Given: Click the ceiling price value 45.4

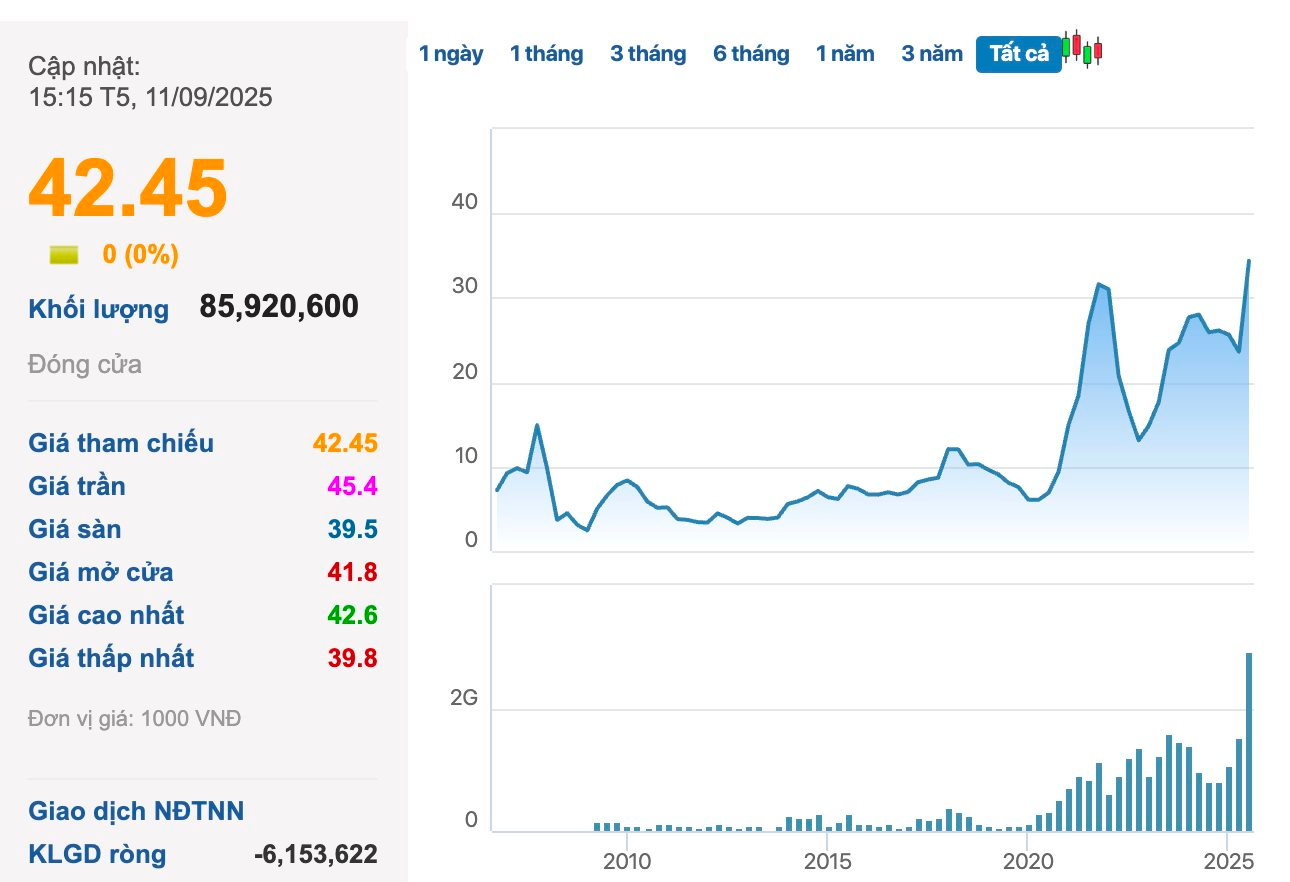Looking at the screenshot, I should 352,487.
